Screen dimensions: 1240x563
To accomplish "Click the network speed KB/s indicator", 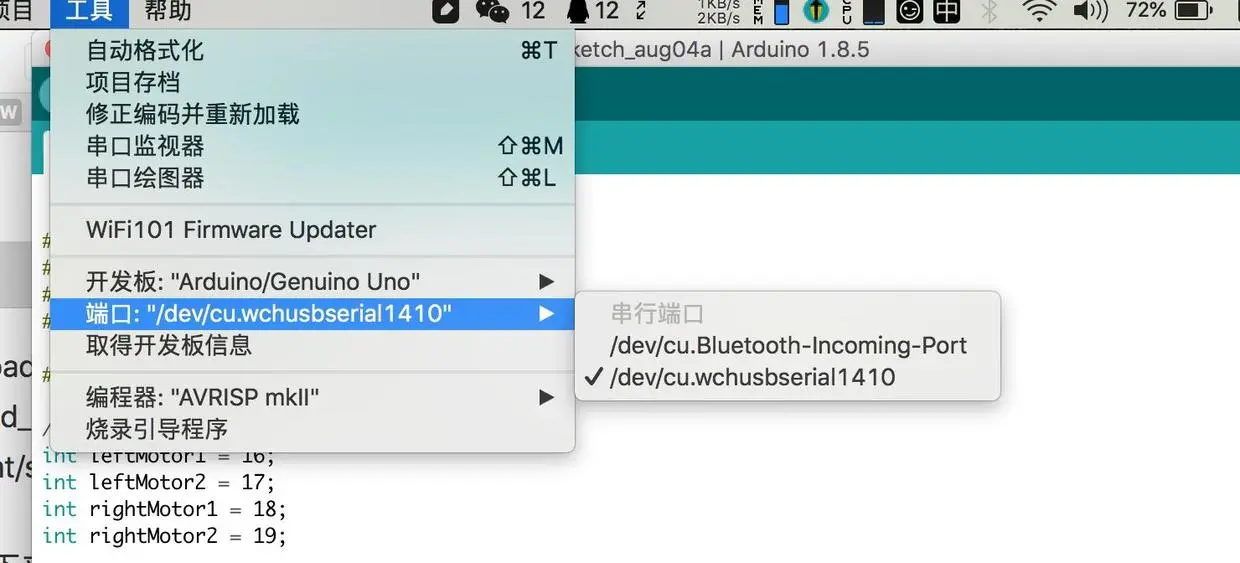I will 719,12.
